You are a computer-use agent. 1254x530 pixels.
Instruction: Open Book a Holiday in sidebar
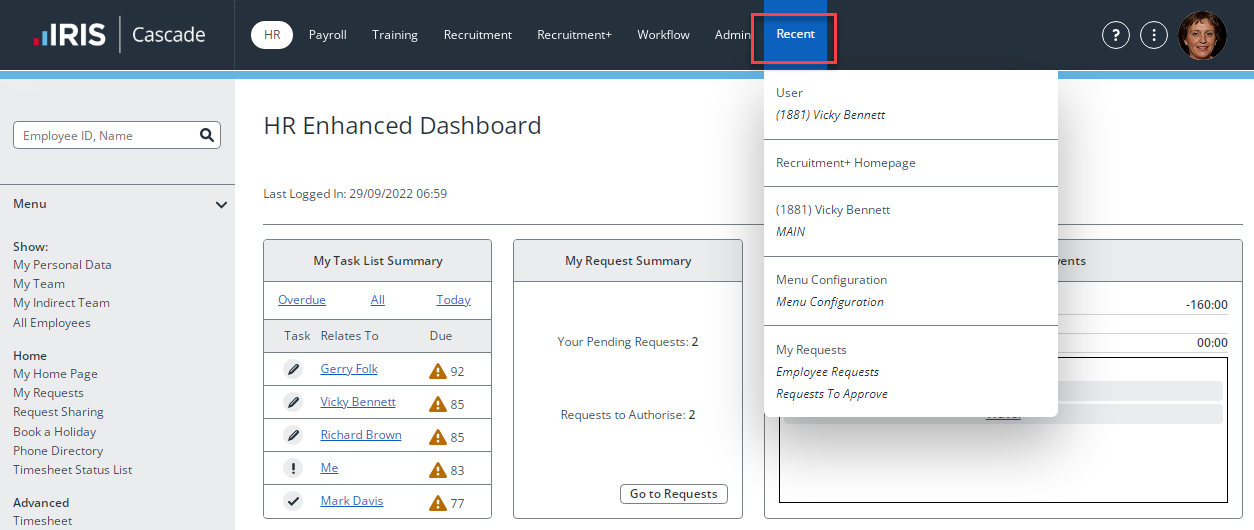[x=54, y=432]
